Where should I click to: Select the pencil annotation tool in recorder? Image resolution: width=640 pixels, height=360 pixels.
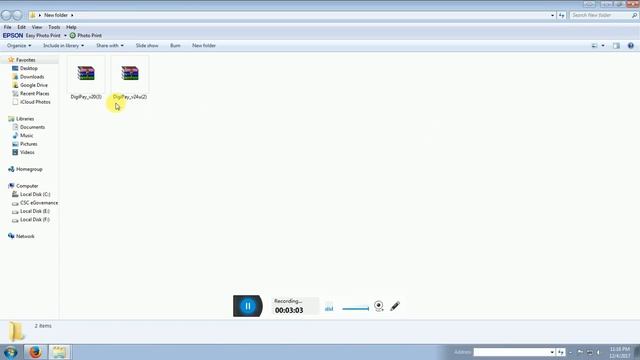395,306
